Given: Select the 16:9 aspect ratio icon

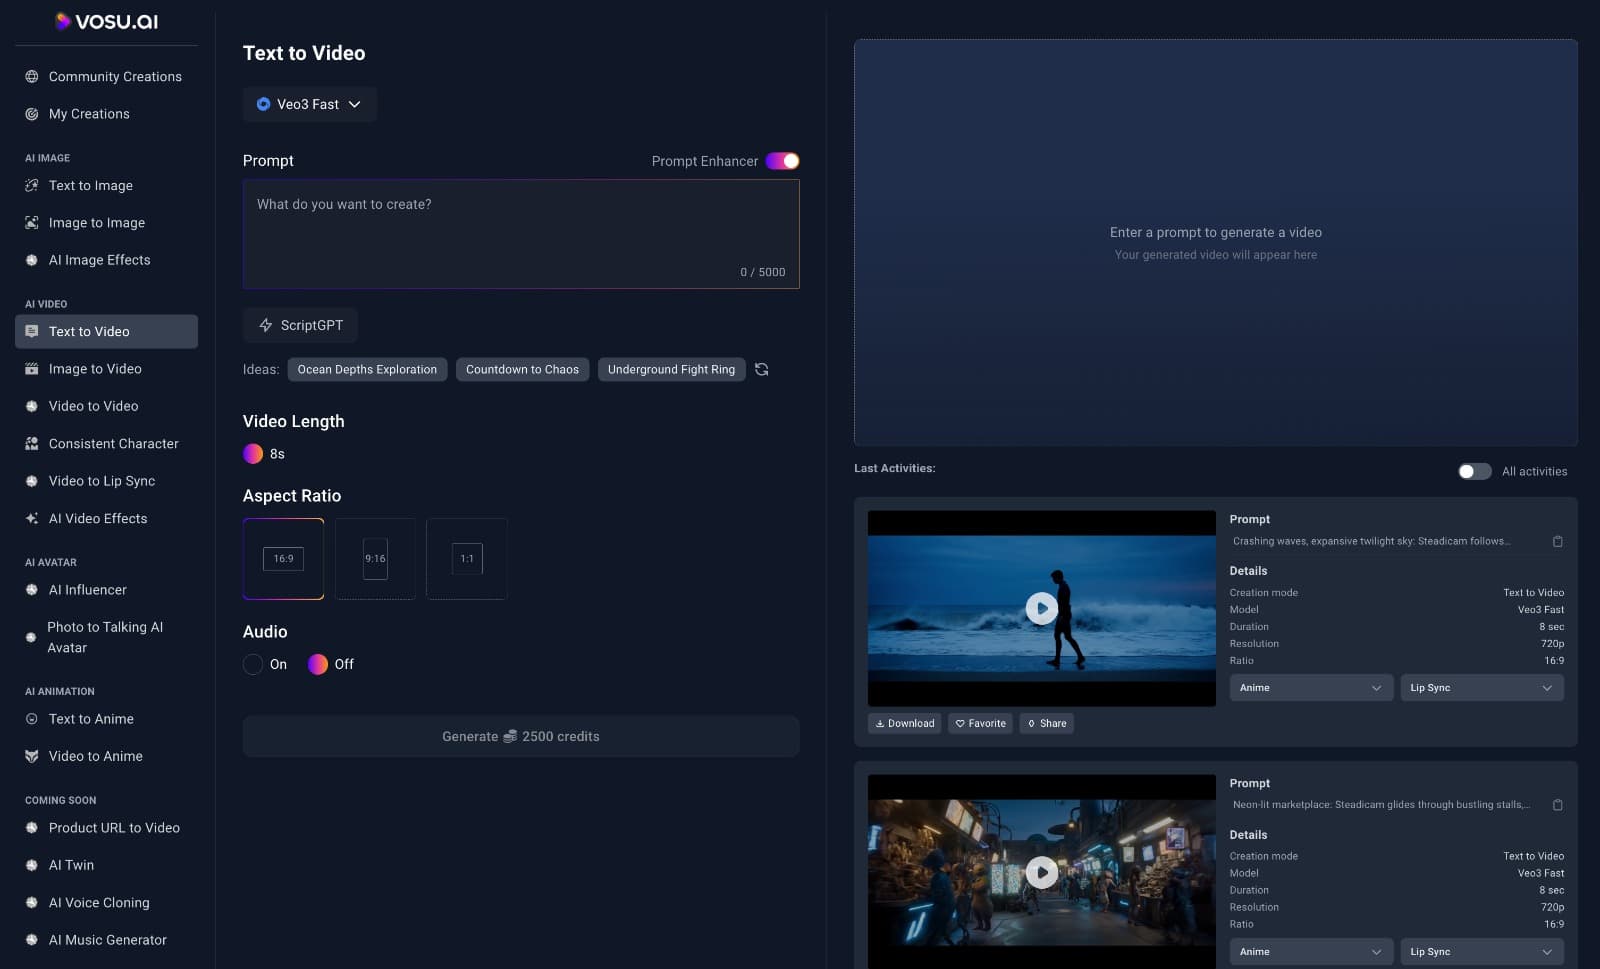Looking at the screenshot, I should [x=283, y=559].
